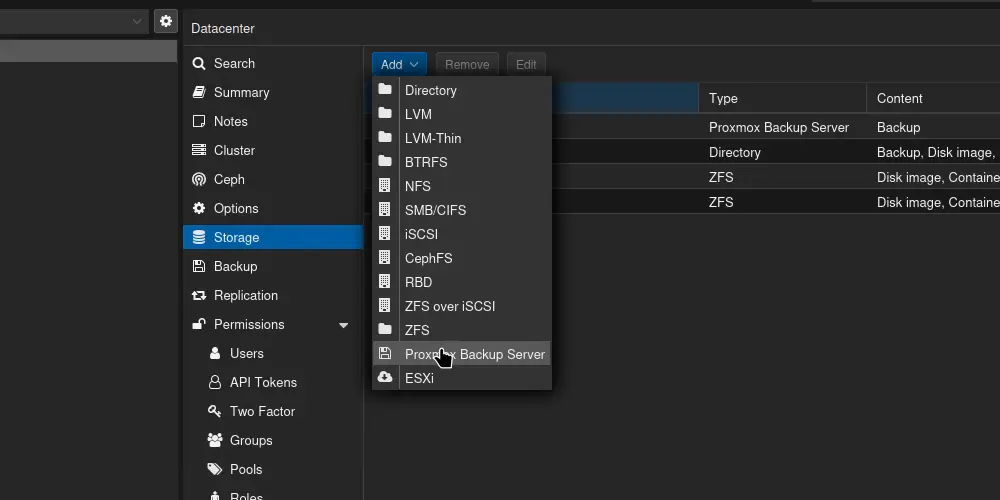Go to the Cluster section

click(x=273, y=151)
